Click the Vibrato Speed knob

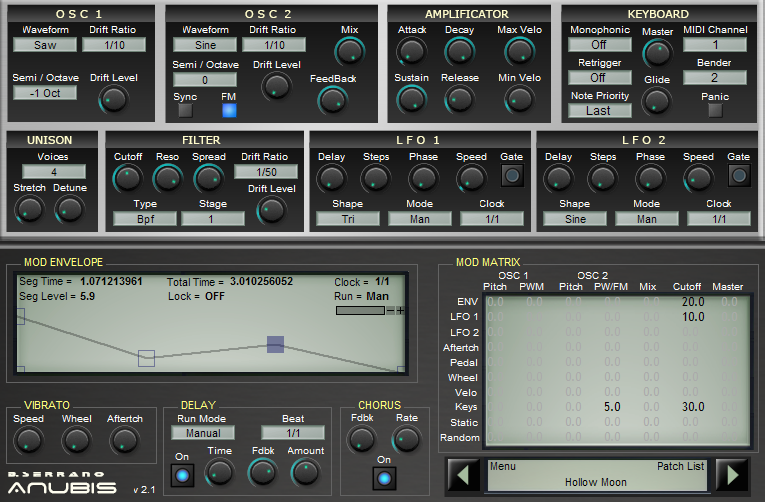coord(29,440)
